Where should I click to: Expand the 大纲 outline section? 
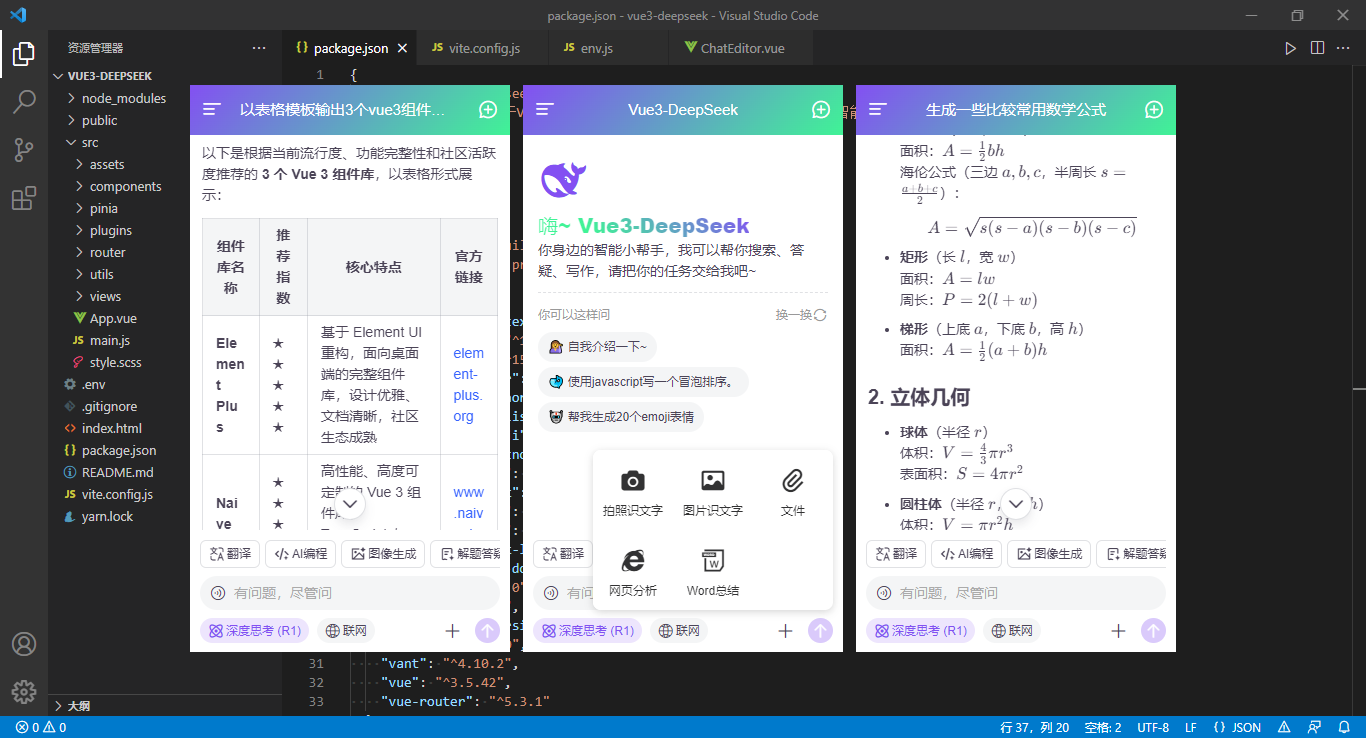79,706
